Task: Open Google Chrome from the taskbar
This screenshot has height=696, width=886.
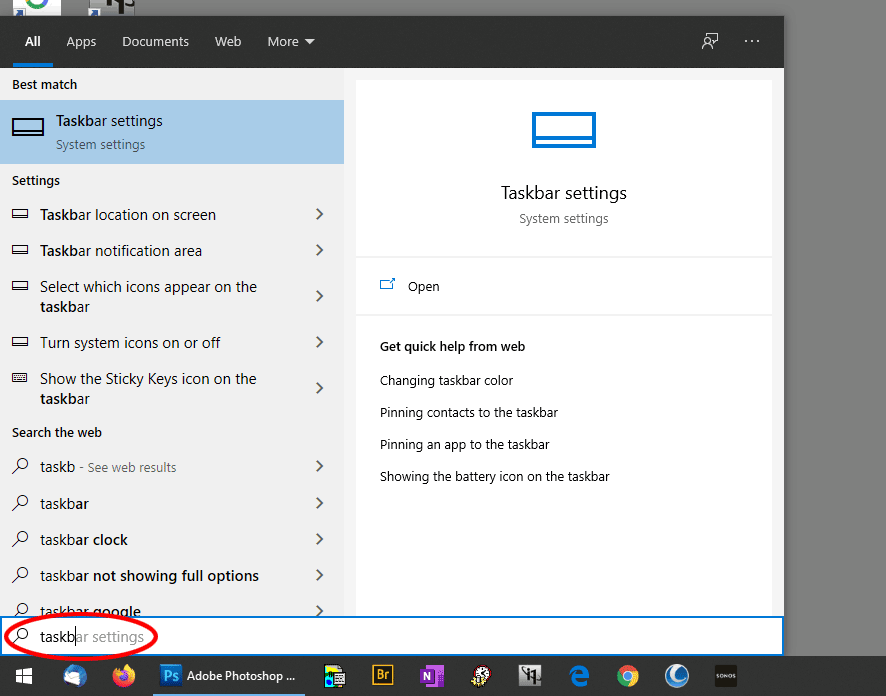Action: pos(628,677)
